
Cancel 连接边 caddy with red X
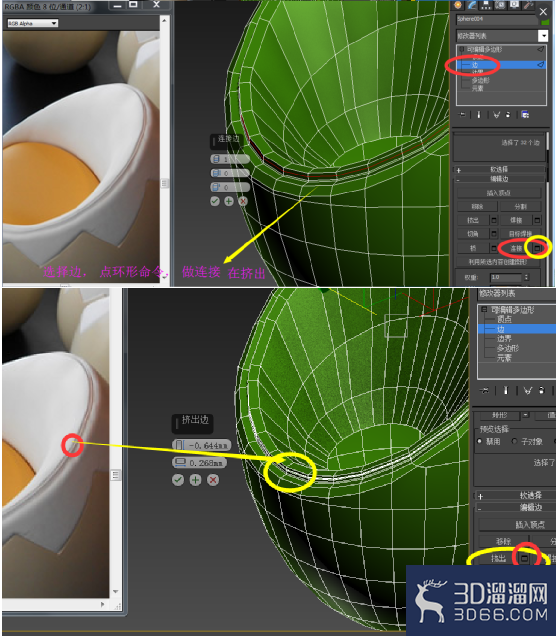point(243,201)
